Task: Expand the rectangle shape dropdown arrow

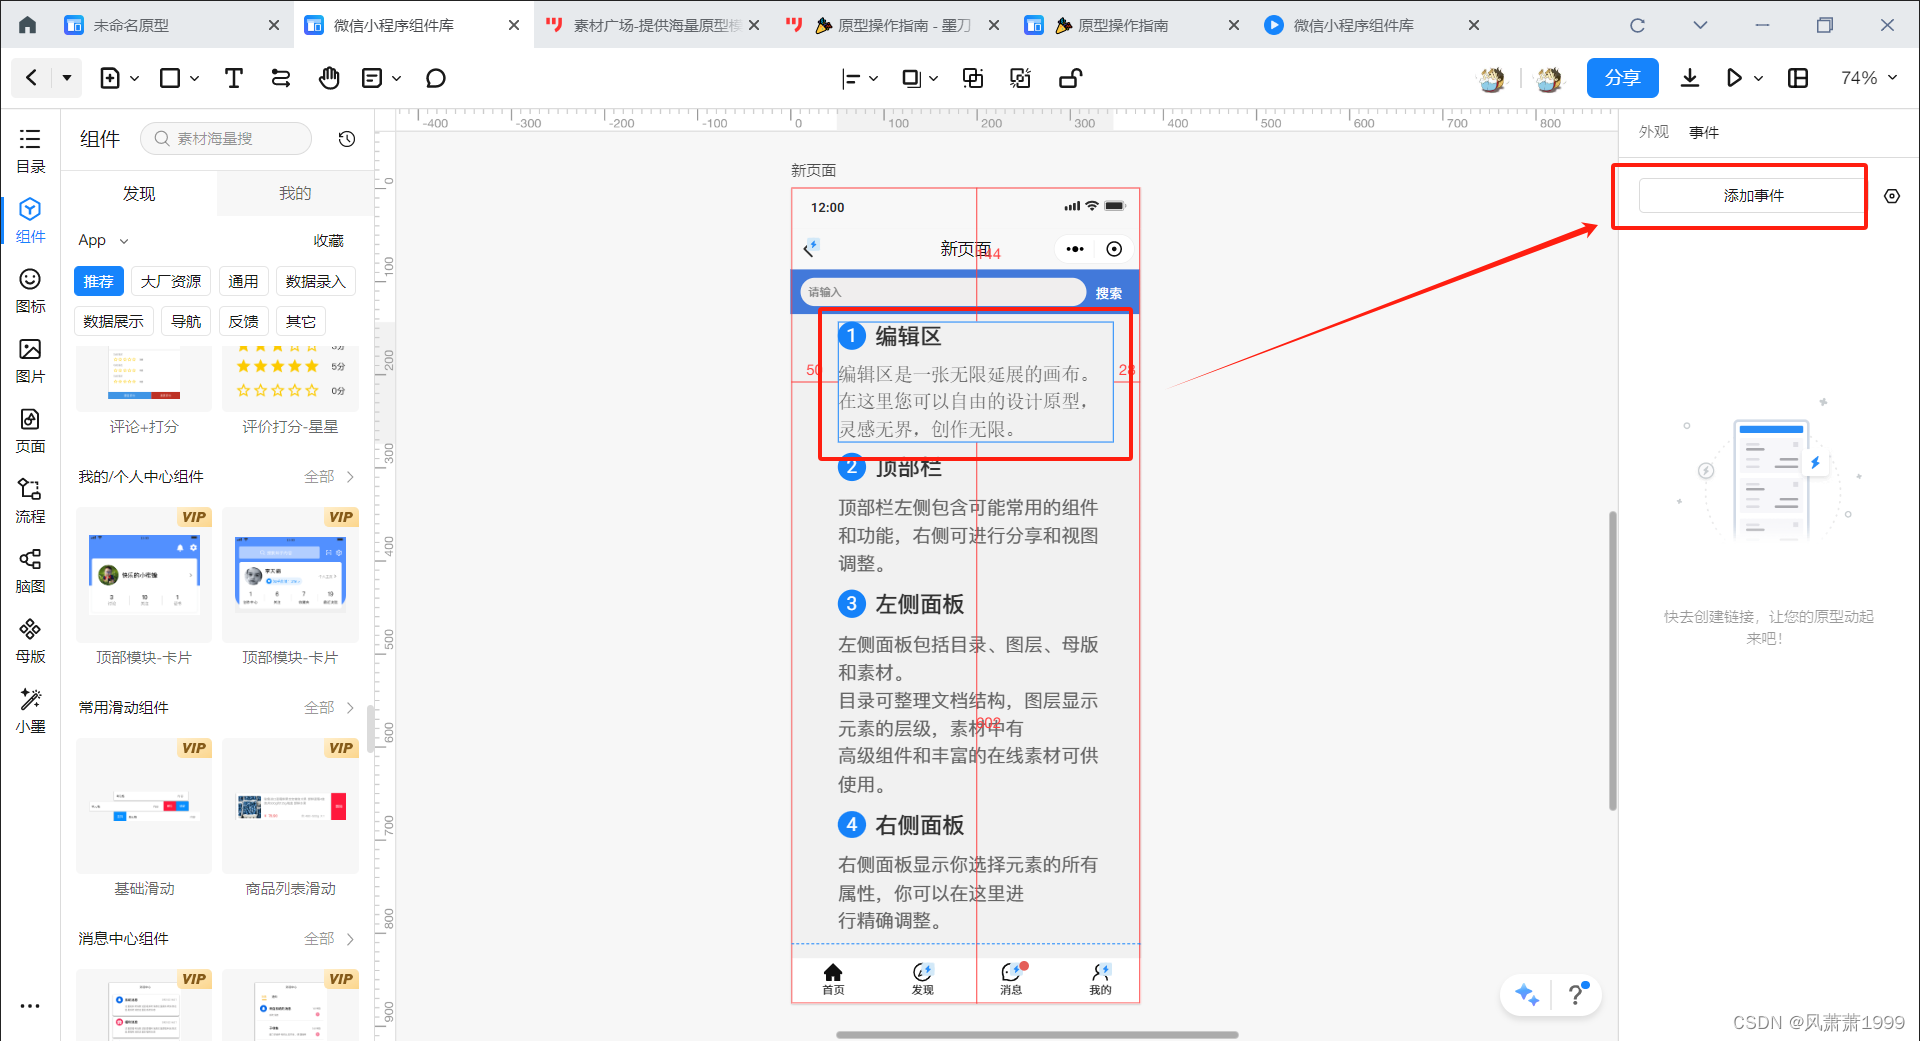Action: click(x=195, y=78)
